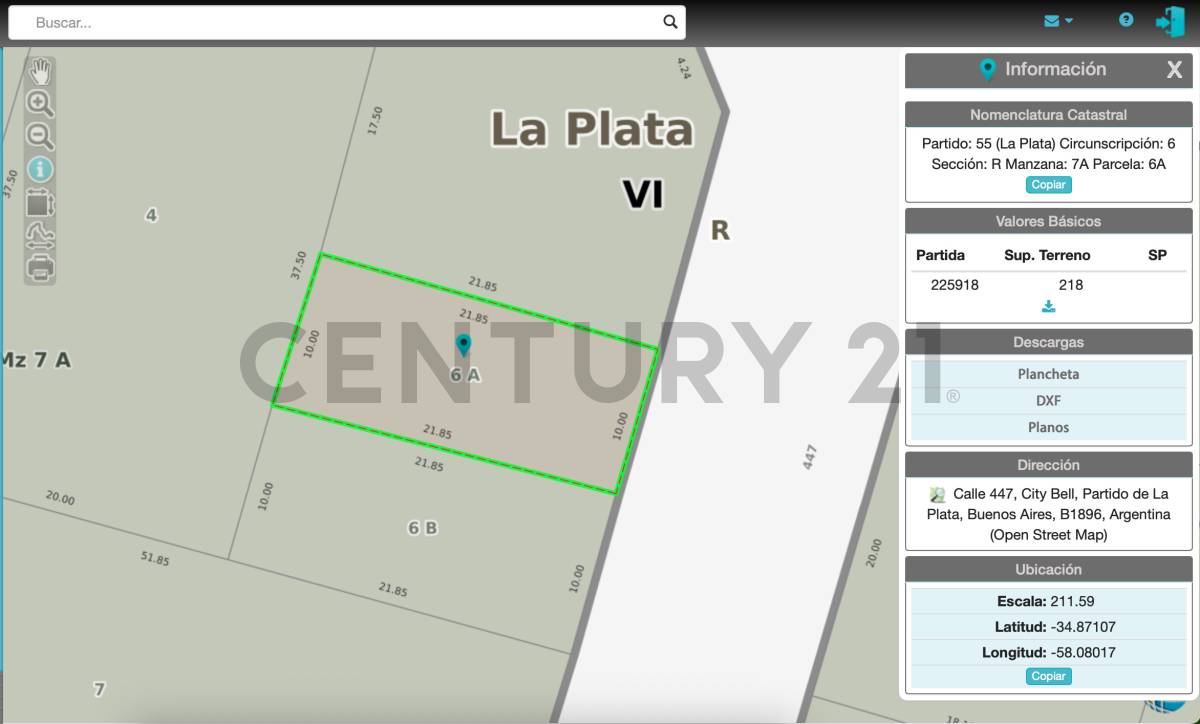Open the mail envelope dropdown
This screenshot has height=724, width=1200.
[x=1058, y=21]
